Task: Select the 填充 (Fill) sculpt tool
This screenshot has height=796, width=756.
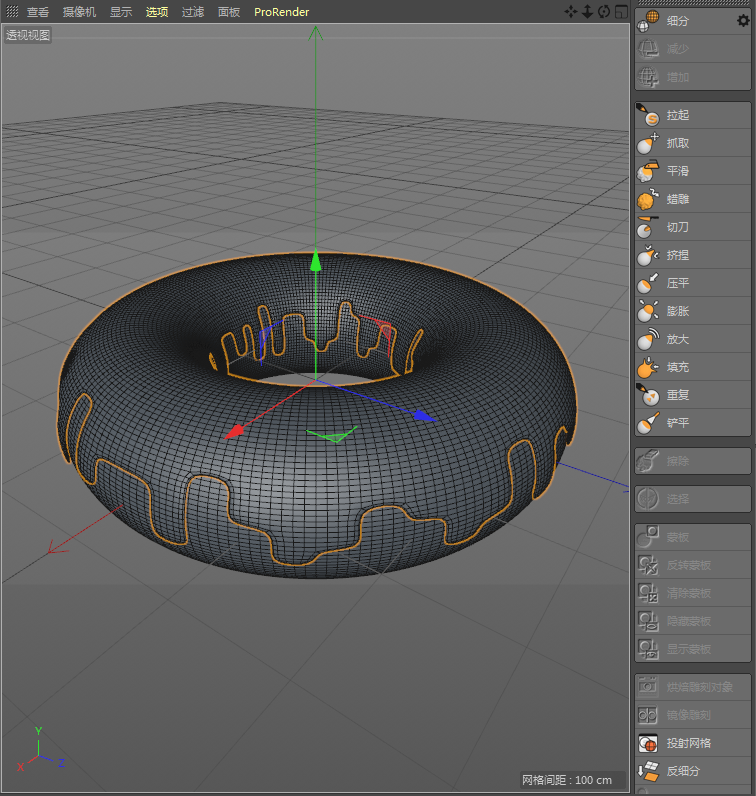Action: pos(678,367)
